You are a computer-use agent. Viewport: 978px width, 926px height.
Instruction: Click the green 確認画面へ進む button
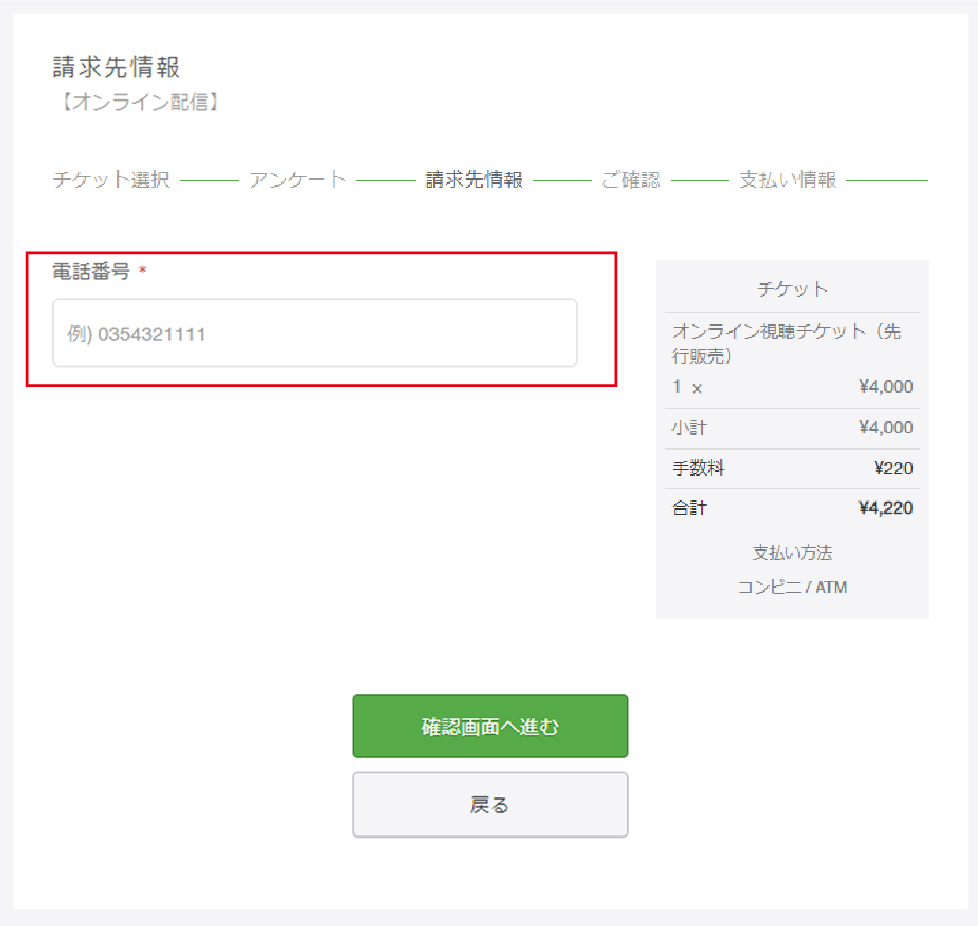tap(490, 726)
